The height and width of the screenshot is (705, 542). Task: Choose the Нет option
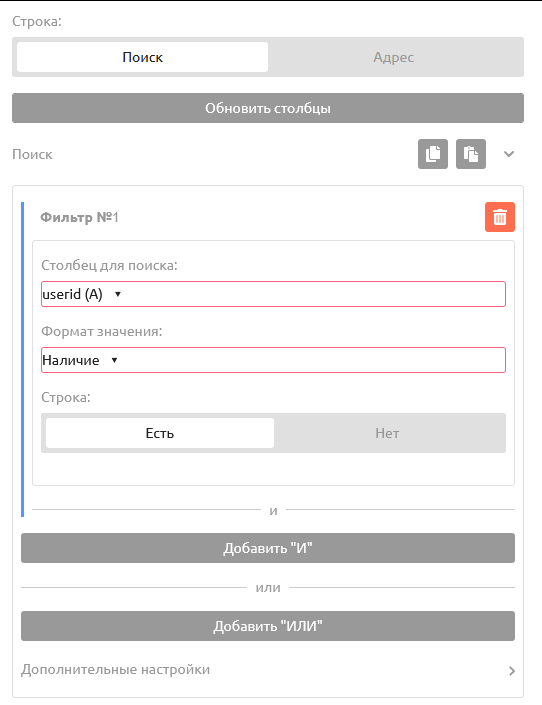[x=387, y=433]
